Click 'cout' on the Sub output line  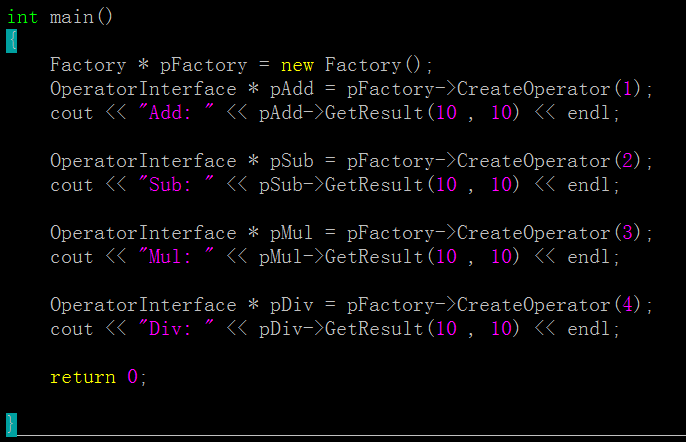[72, 185]
